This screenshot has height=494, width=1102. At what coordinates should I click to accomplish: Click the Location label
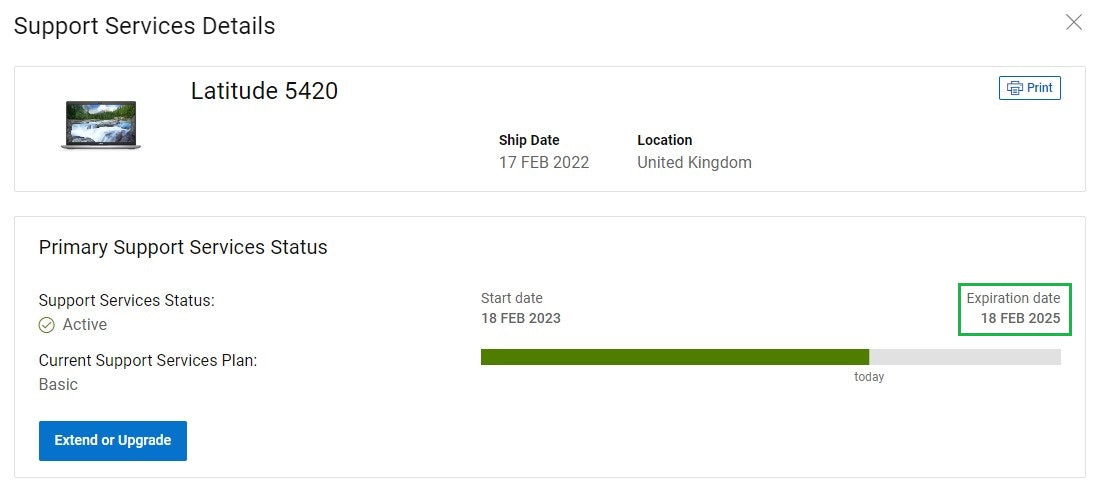coord(664,140)
